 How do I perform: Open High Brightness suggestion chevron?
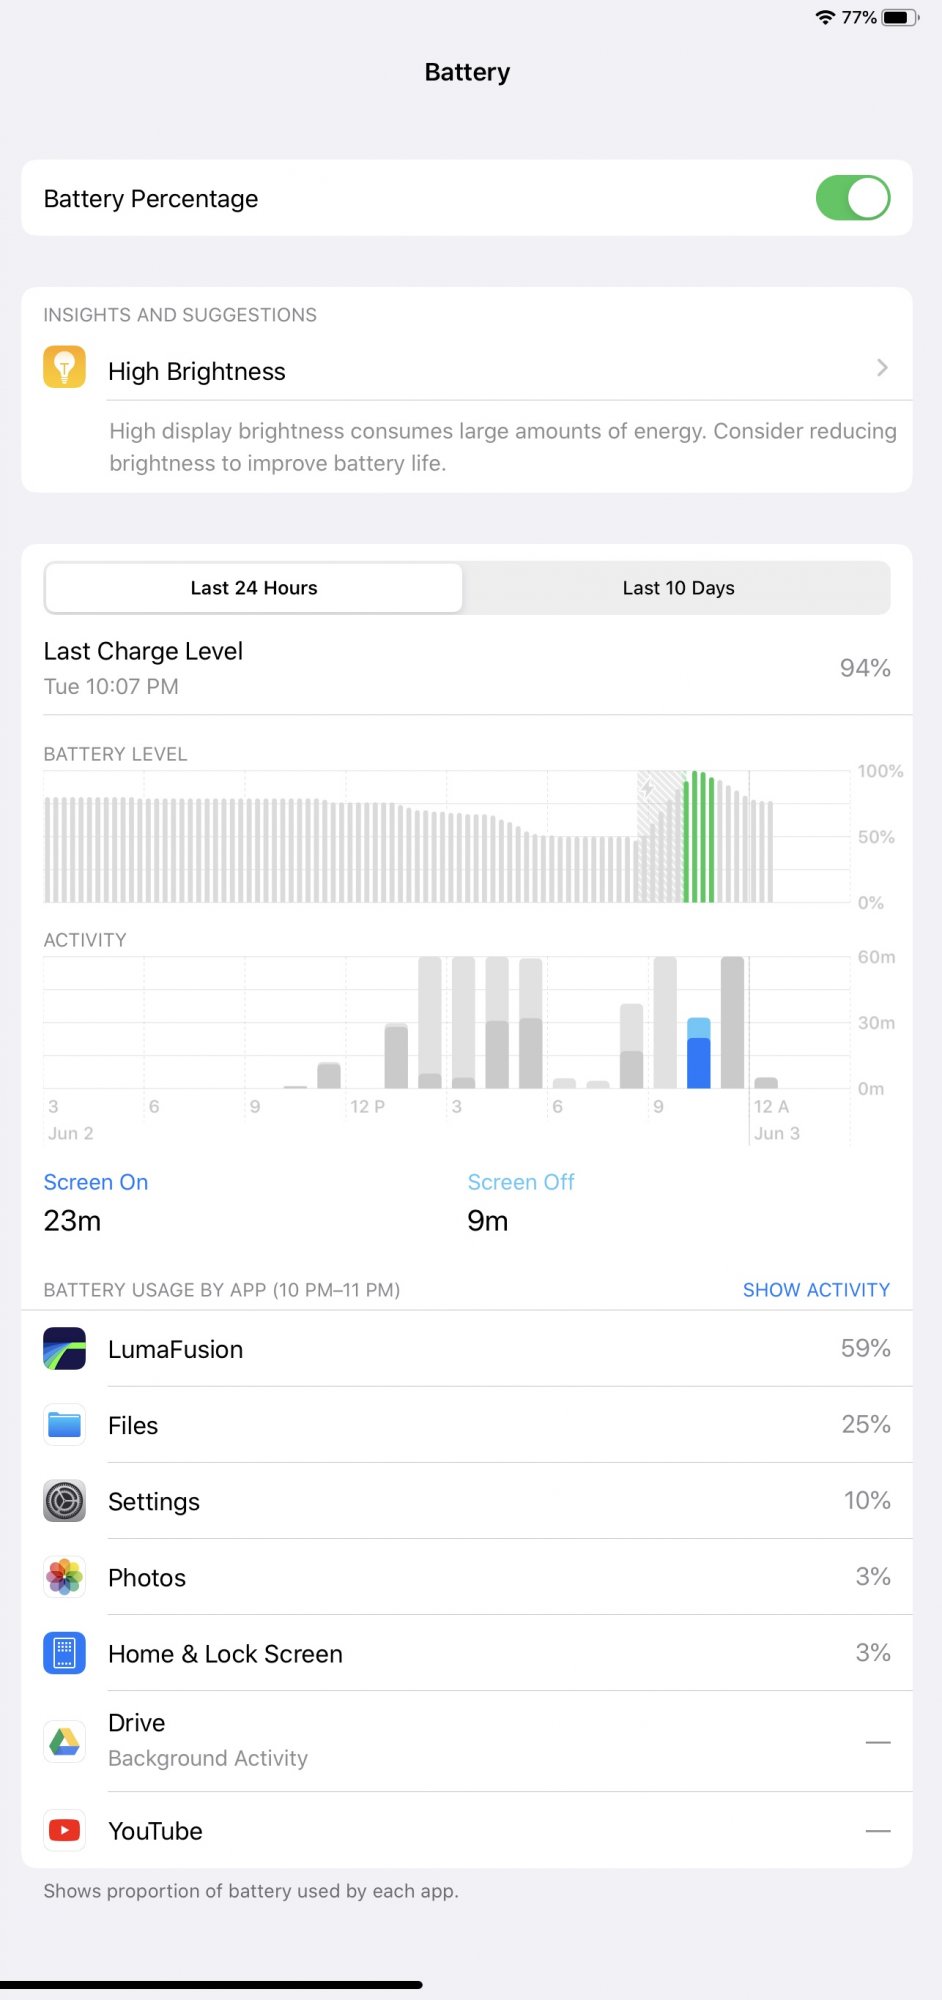[x=881, y=368]
